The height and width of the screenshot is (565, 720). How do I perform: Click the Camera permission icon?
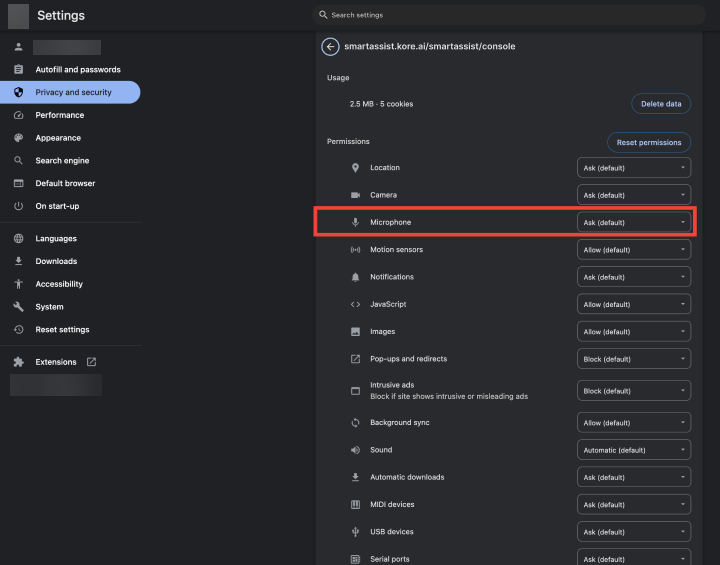[355, 195]
